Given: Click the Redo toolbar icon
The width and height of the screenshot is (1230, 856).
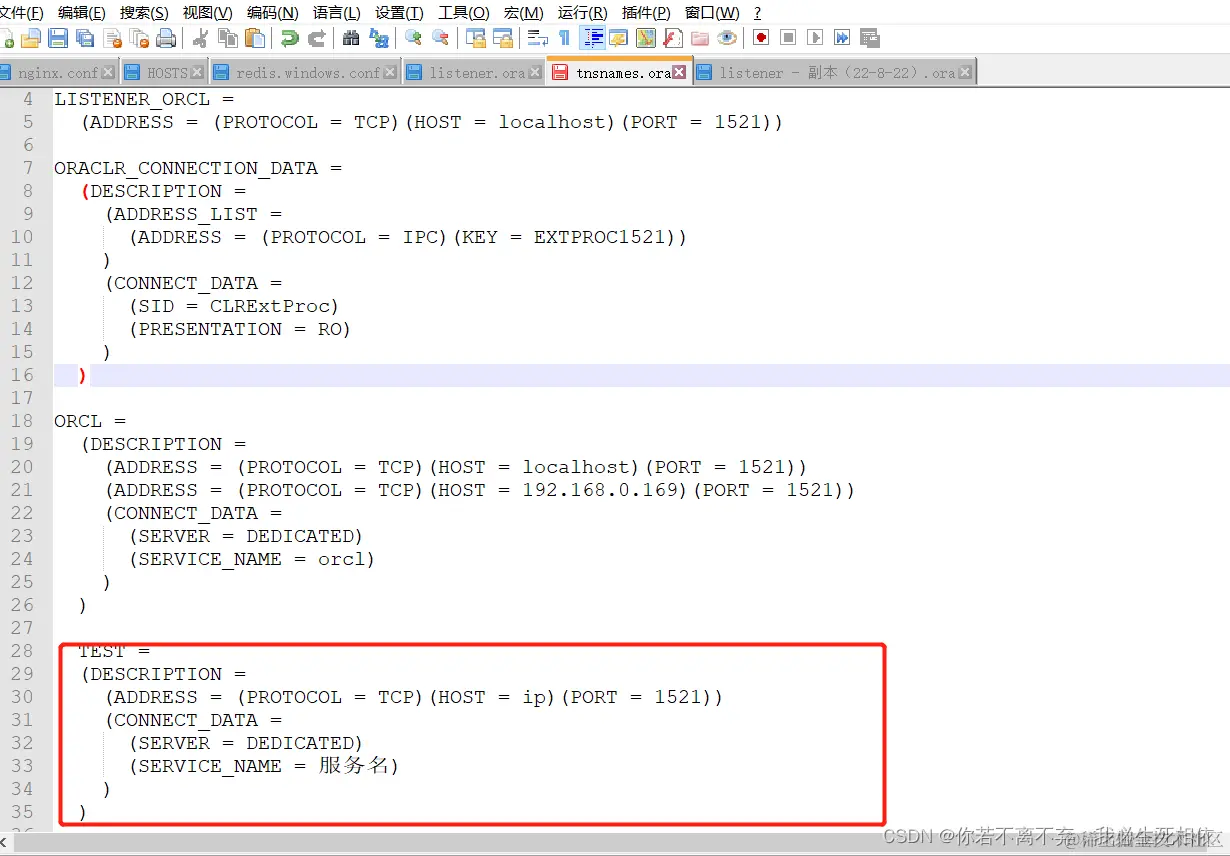Looking at the screenshot, I should click(317, 38).
